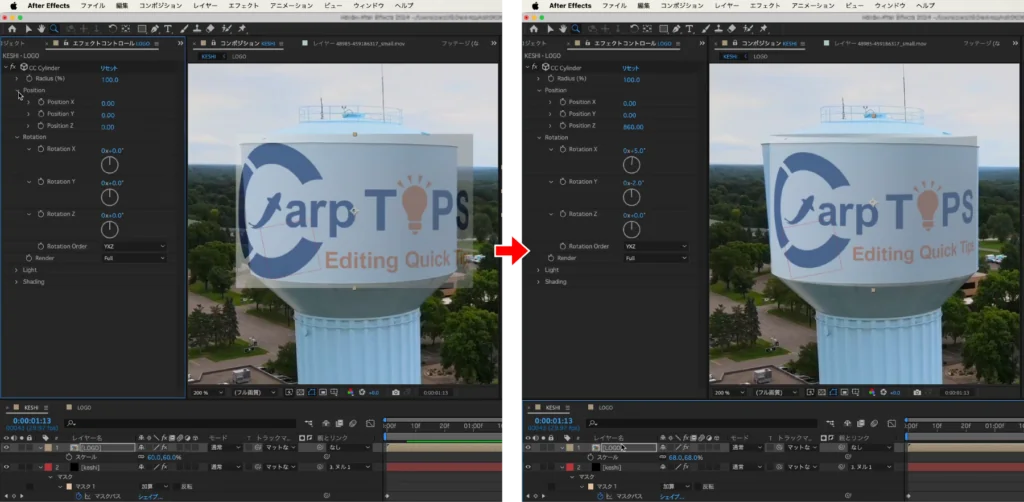Open the エフェクト menu in left menu bar
This screenshot has height=502, width=1024.
point(243,5)
